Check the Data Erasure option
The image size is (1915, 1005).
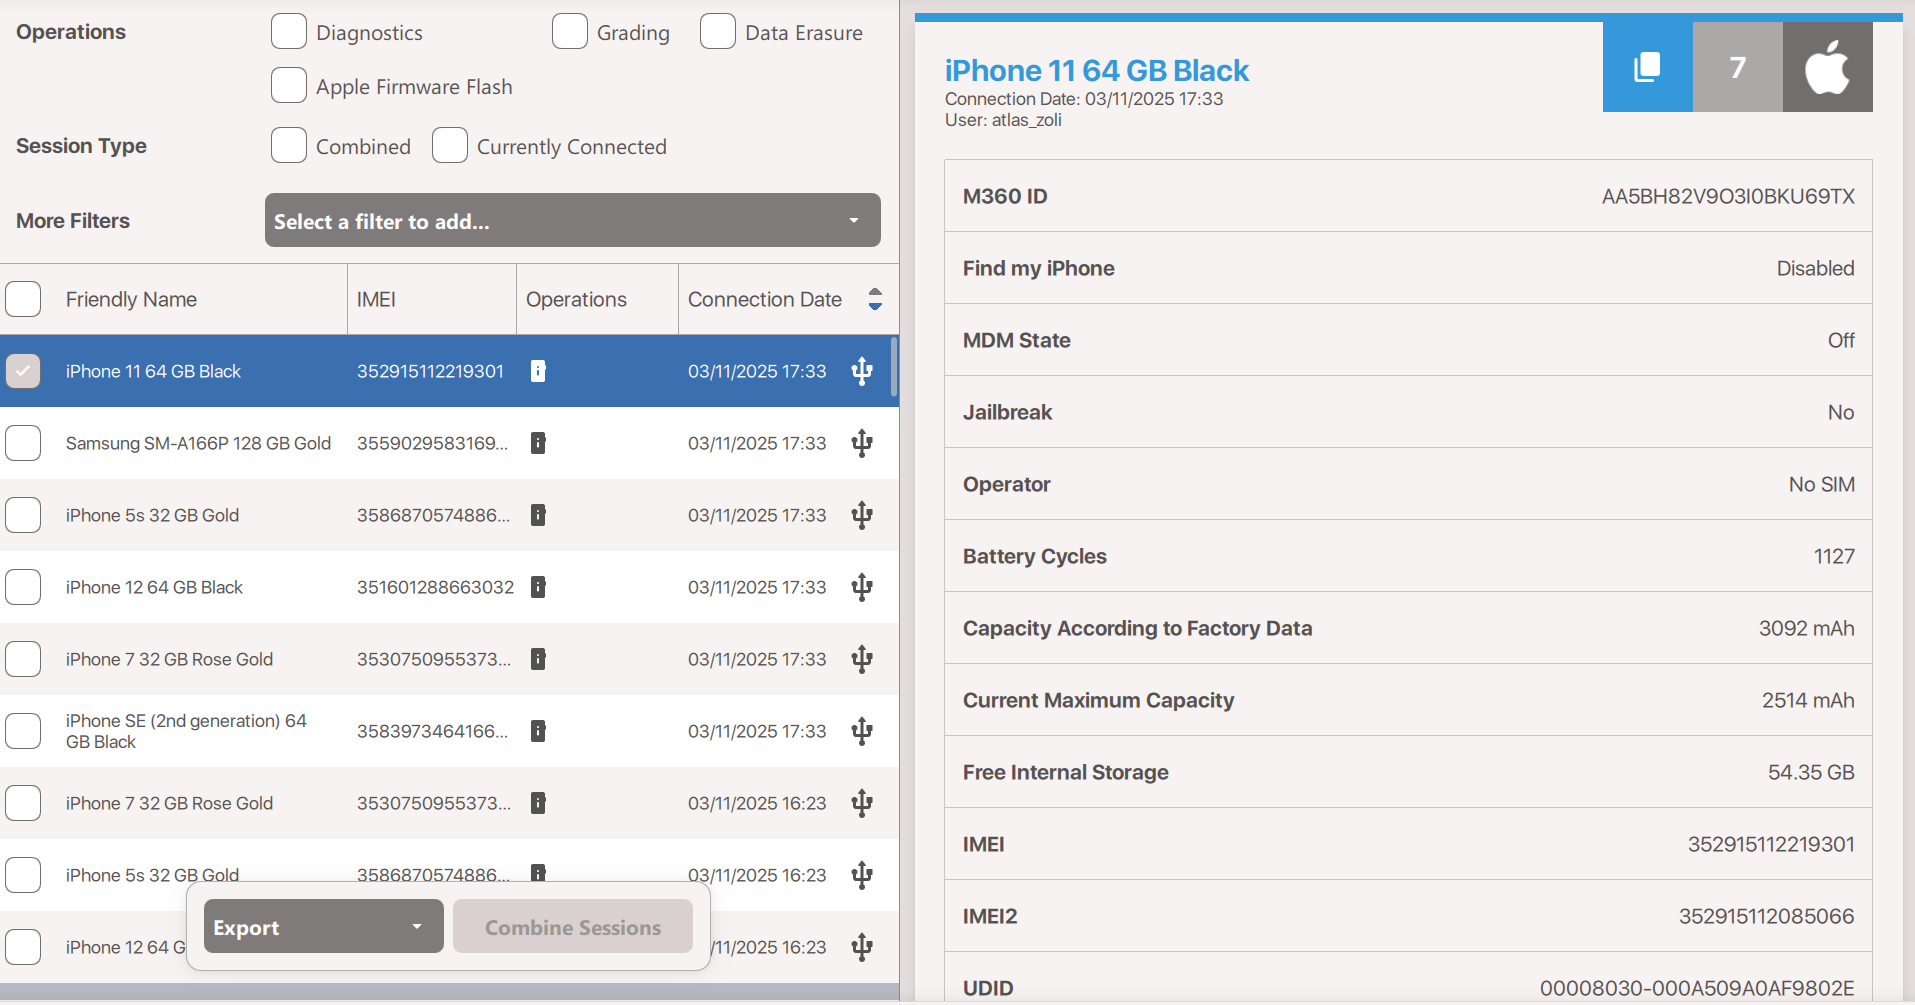[x=718, y=32]
